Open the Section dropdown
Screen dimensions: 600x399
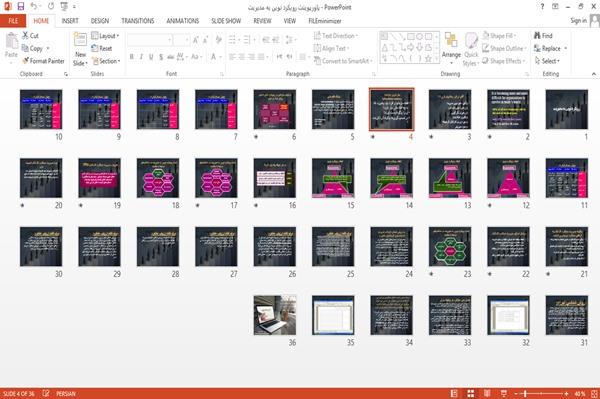(106, 61)
